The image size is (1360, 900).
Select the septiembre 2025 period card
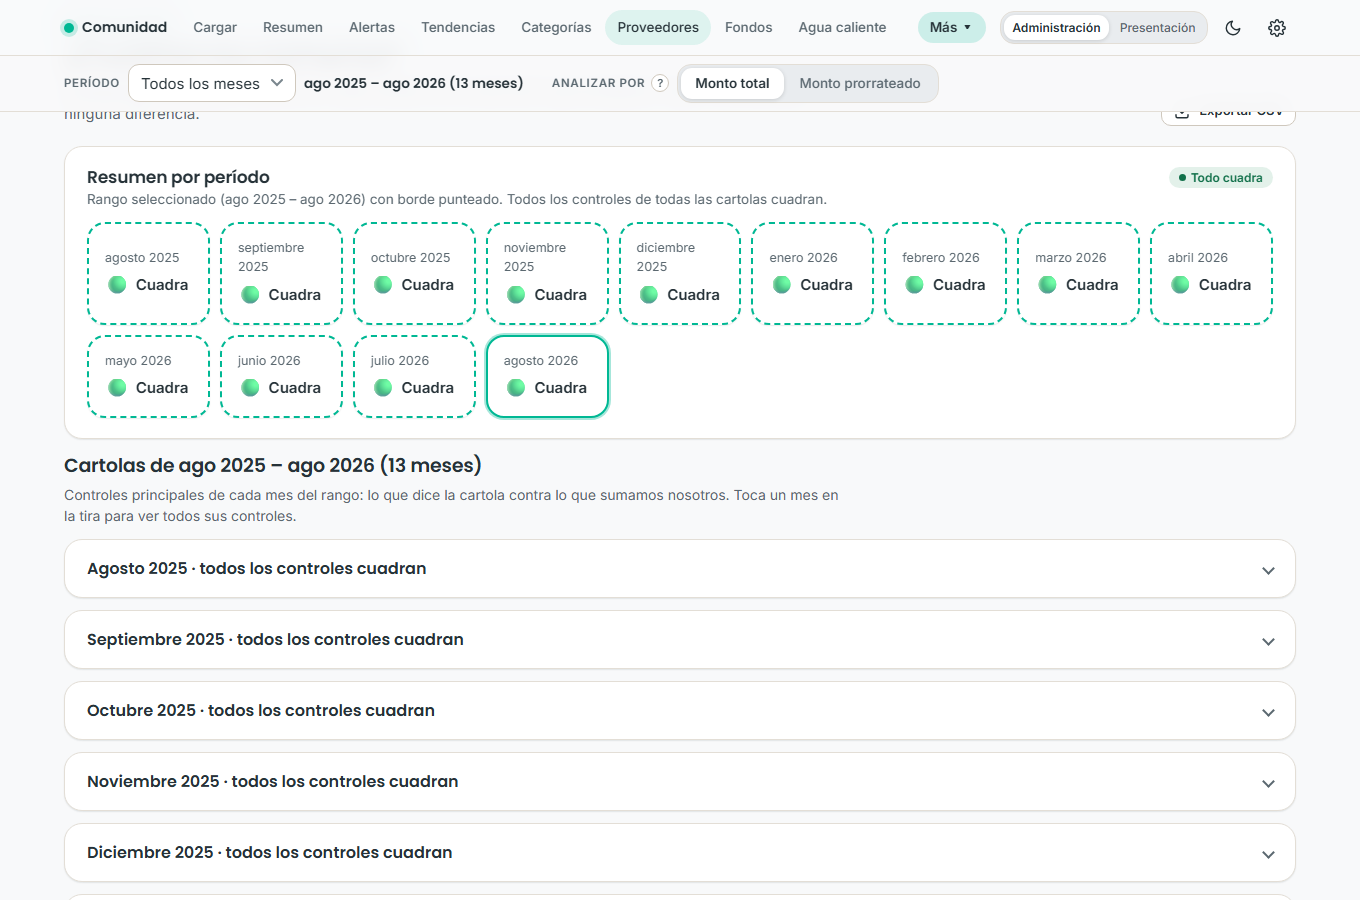click(x=281, y=273)
